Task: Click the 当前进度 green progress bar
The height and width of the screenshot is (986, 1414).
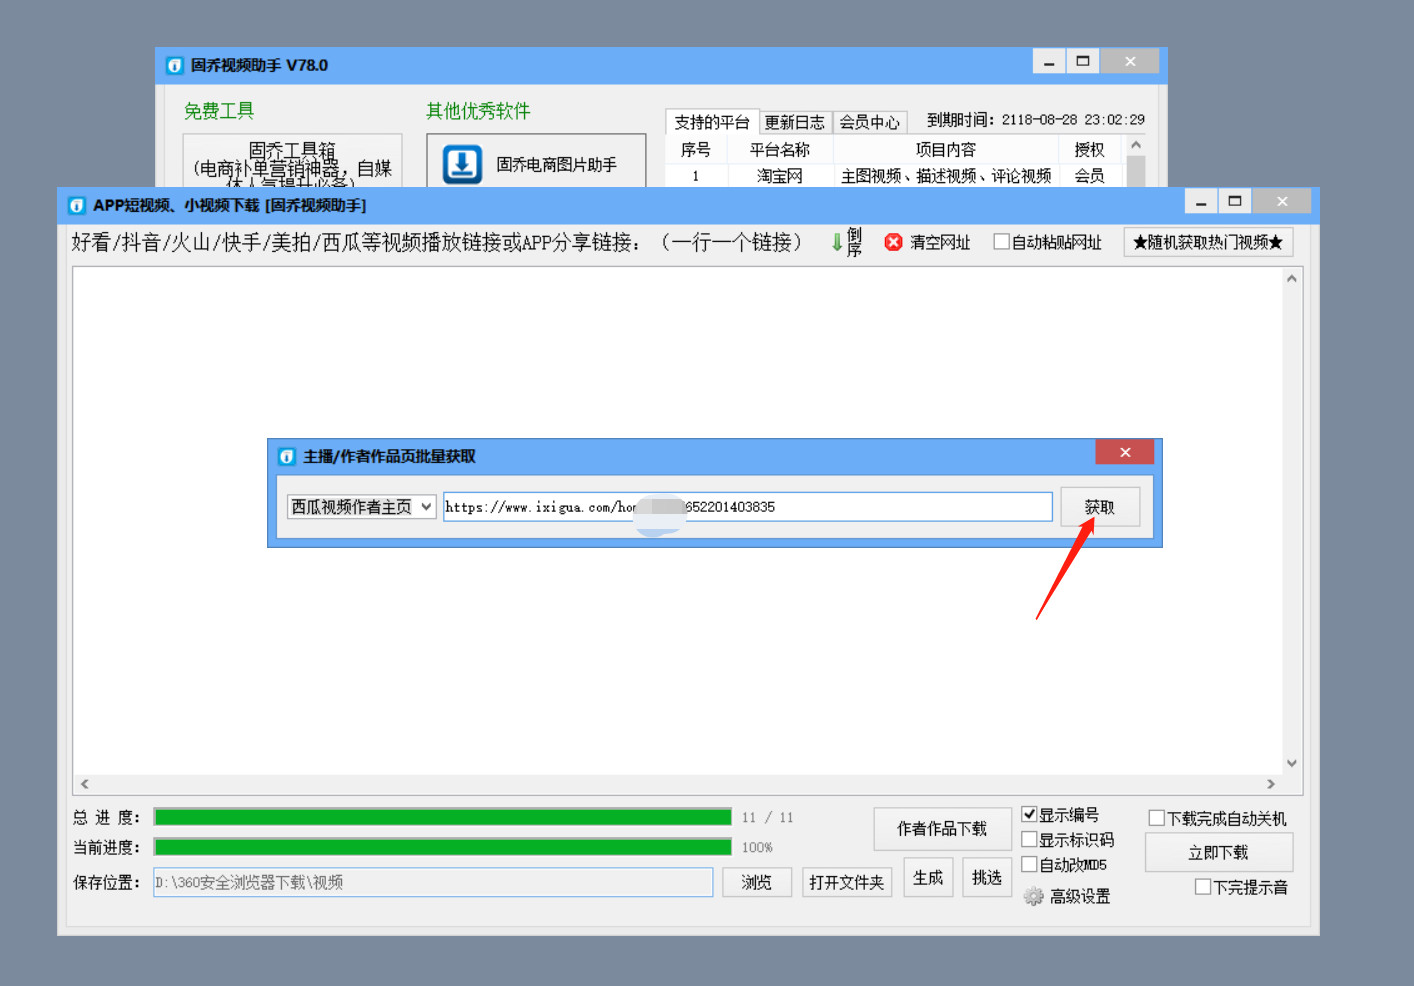Action: pyautogui.click(x=440, y=846)
